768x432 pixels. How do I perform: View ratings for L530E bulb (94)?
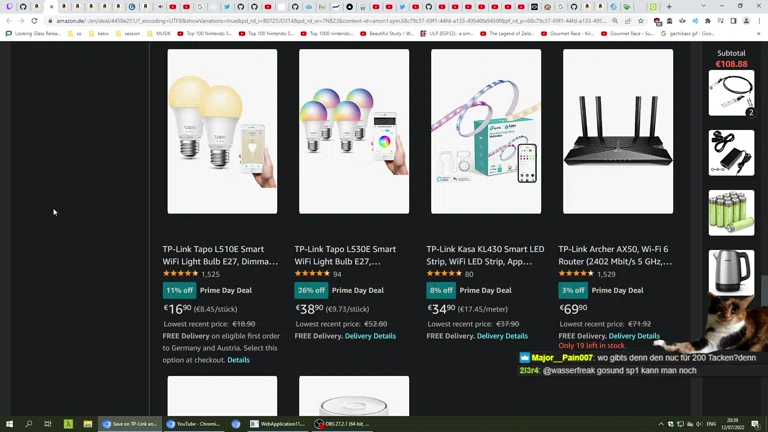337,274
